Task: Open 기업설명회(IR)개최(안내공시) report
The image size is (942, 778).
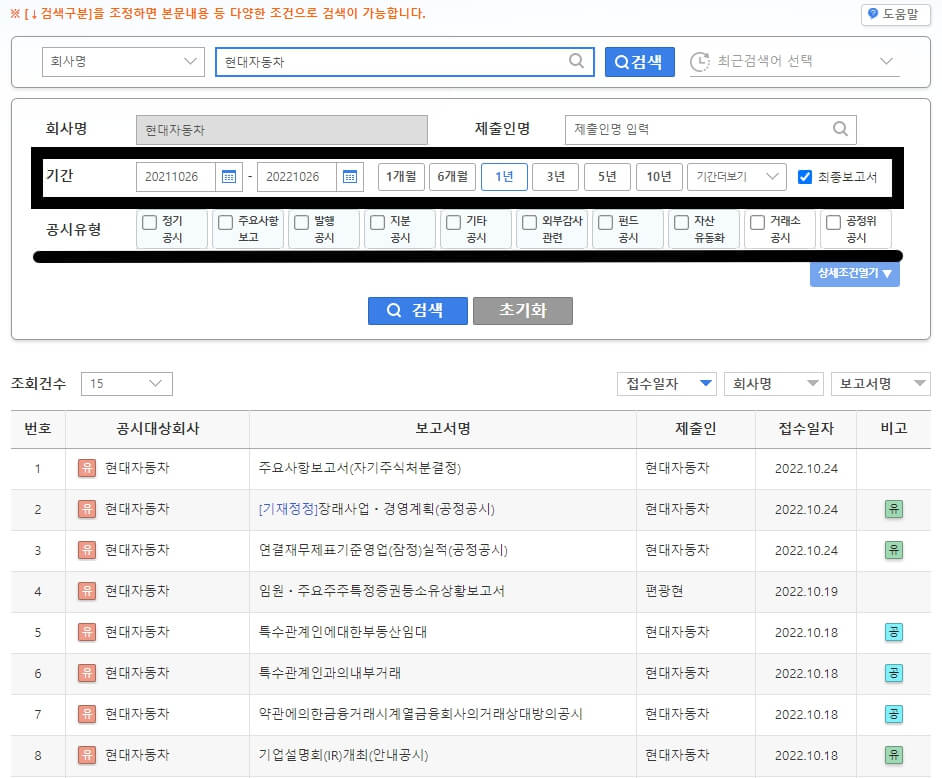Action: pos(344,755)
